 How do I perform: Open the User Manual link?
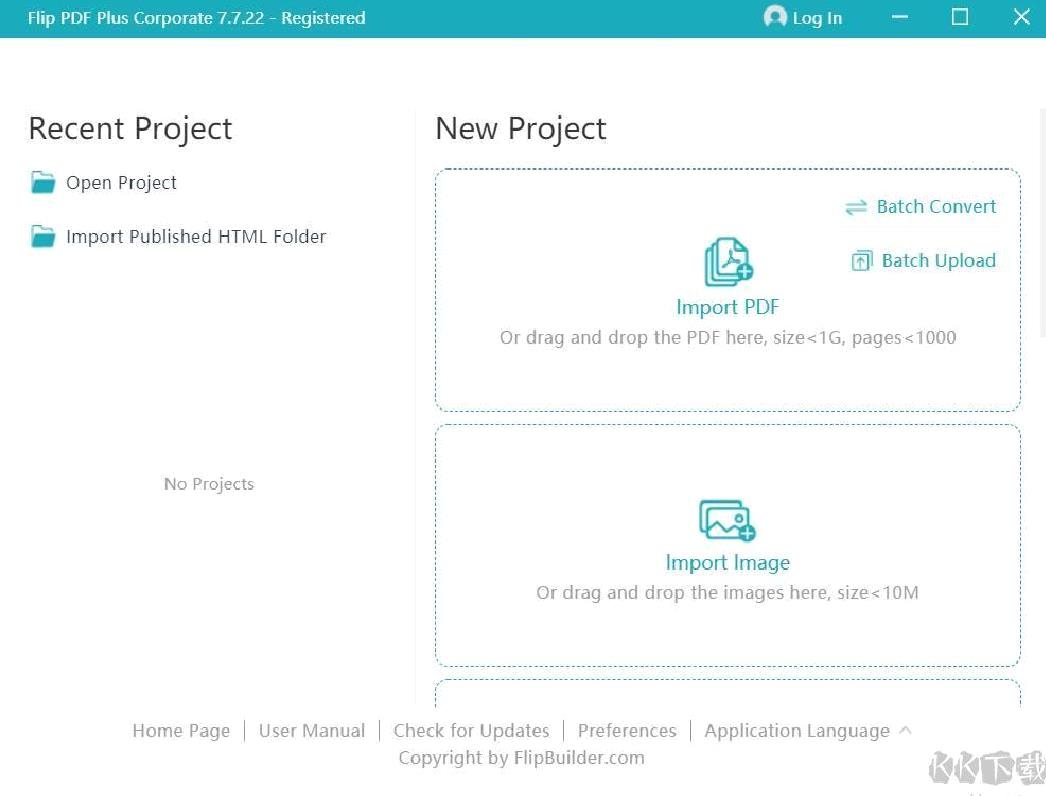coord(312,731)
